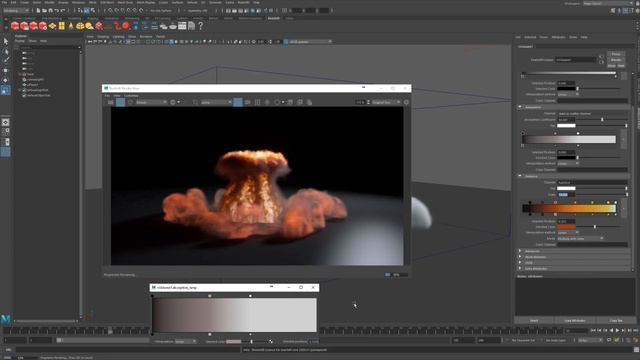Click the white Tint swatch in the Absorption section
Image resolution: width=640 pixels, height=360 pixels.
click(x=567, y=125)
